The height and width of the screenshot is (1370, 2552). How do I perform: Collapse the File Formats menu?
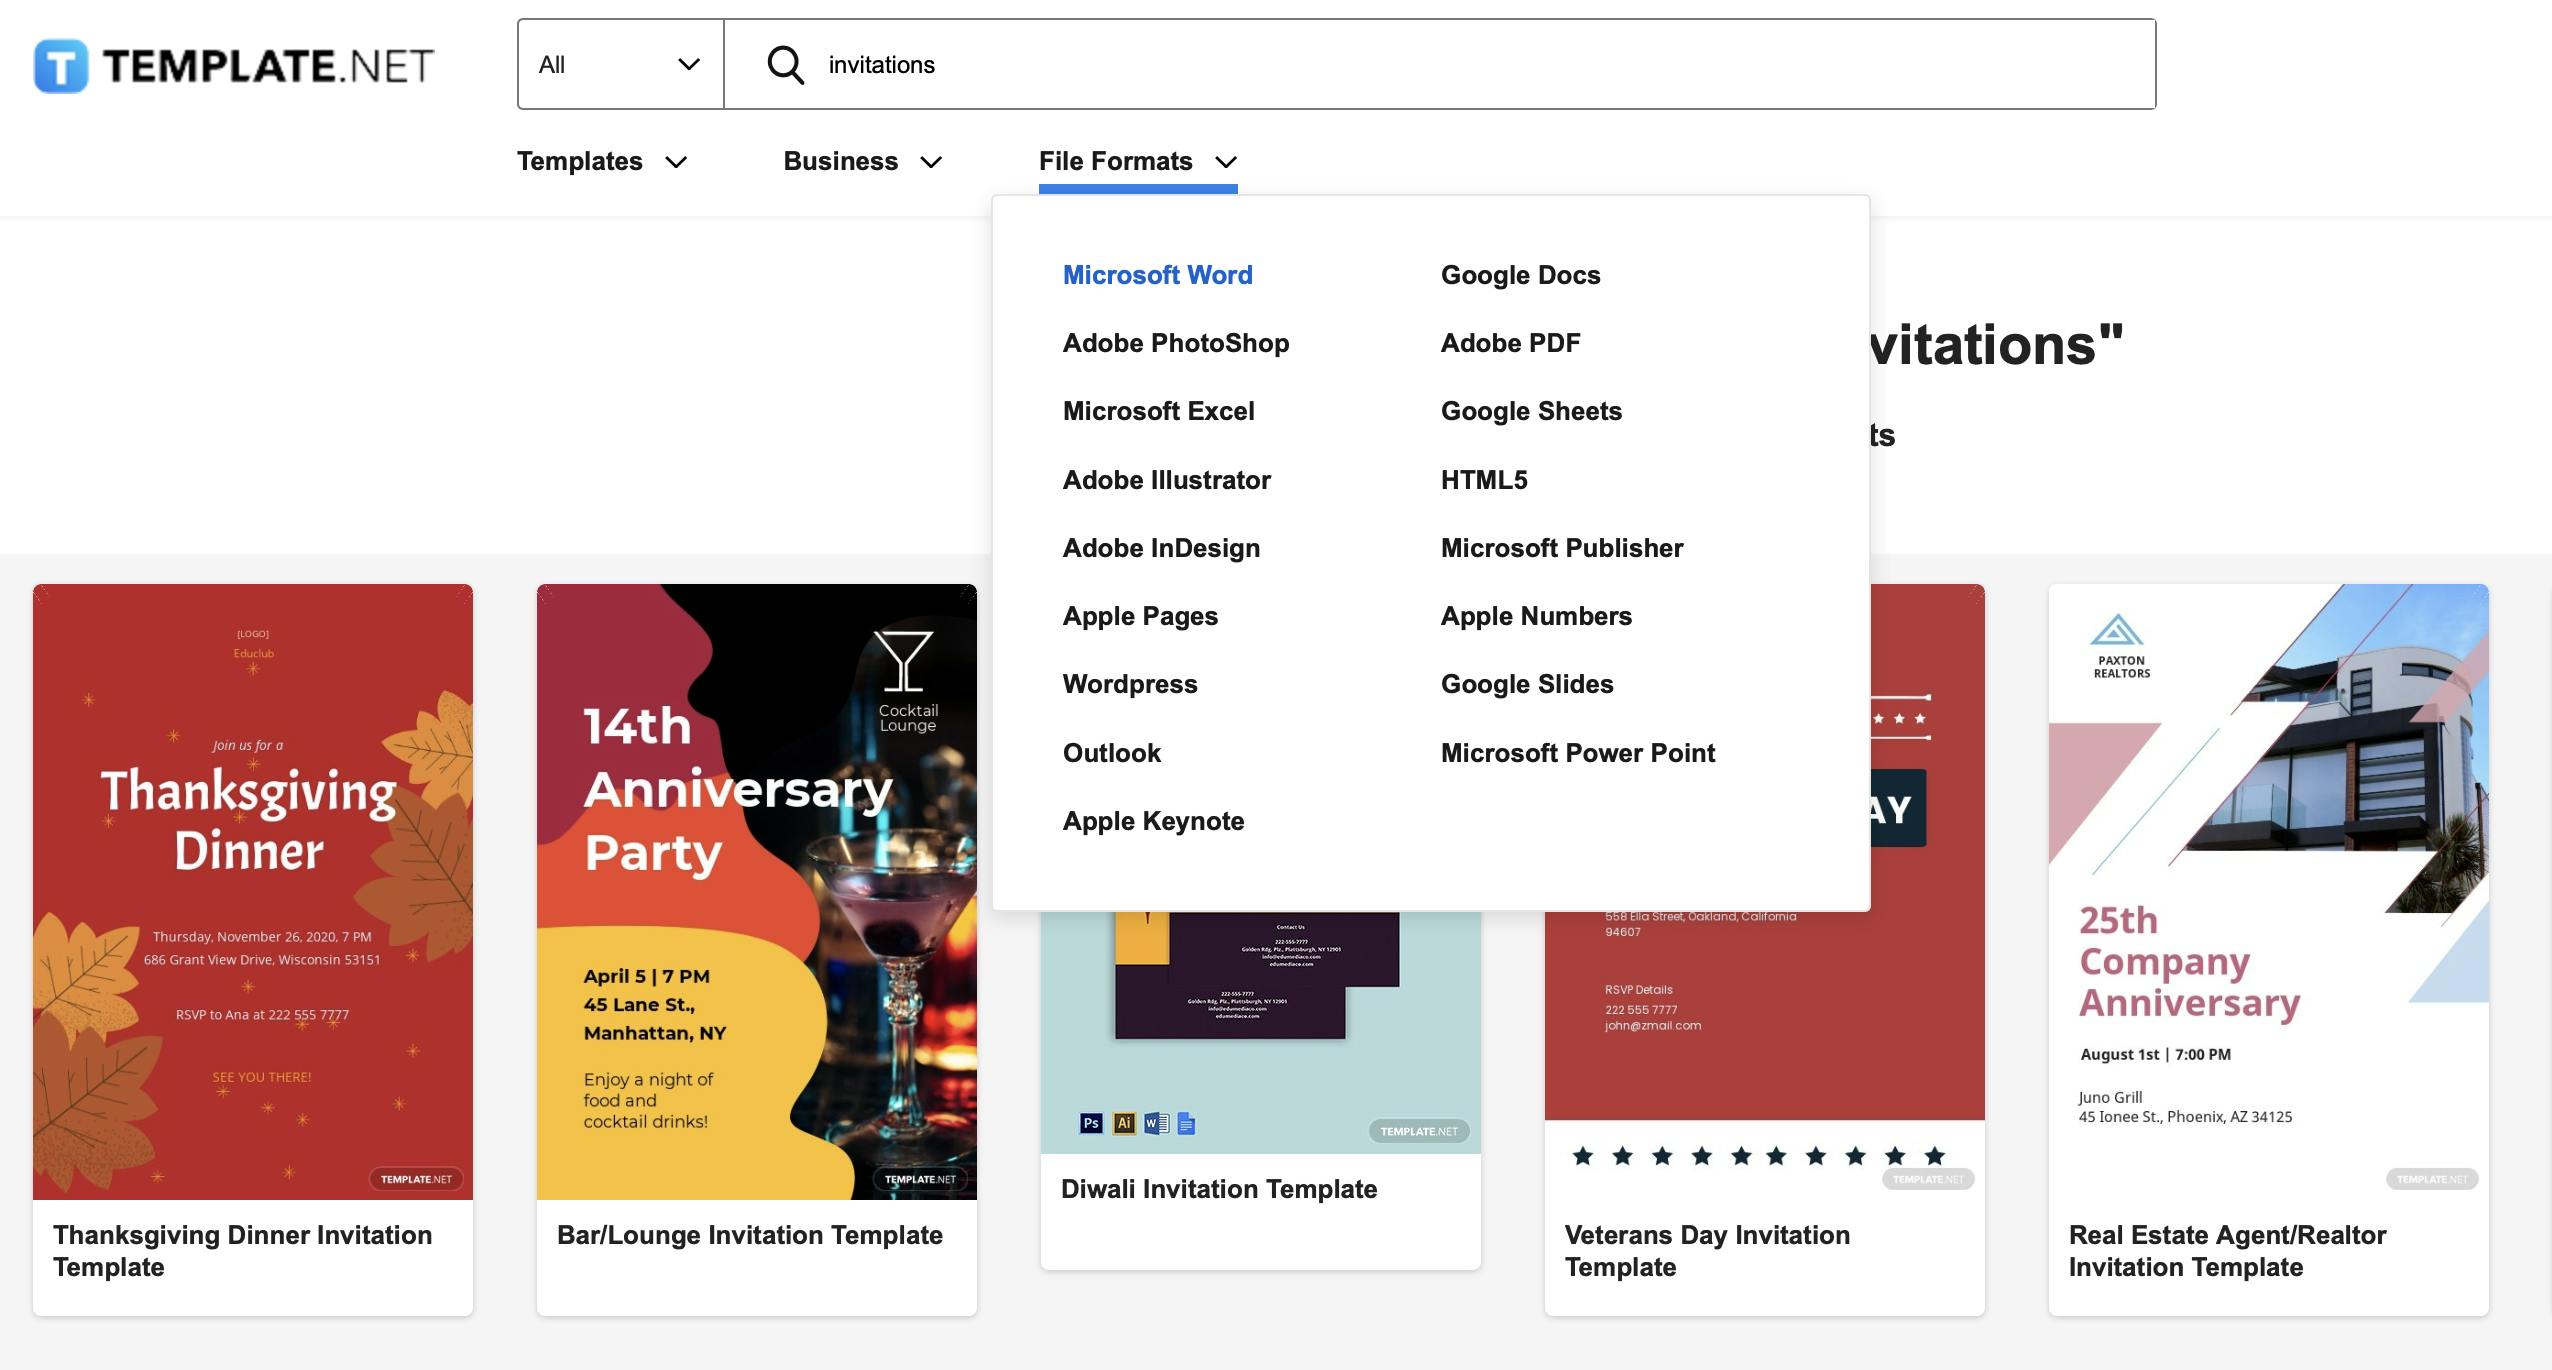click(x=1137, y=161)
